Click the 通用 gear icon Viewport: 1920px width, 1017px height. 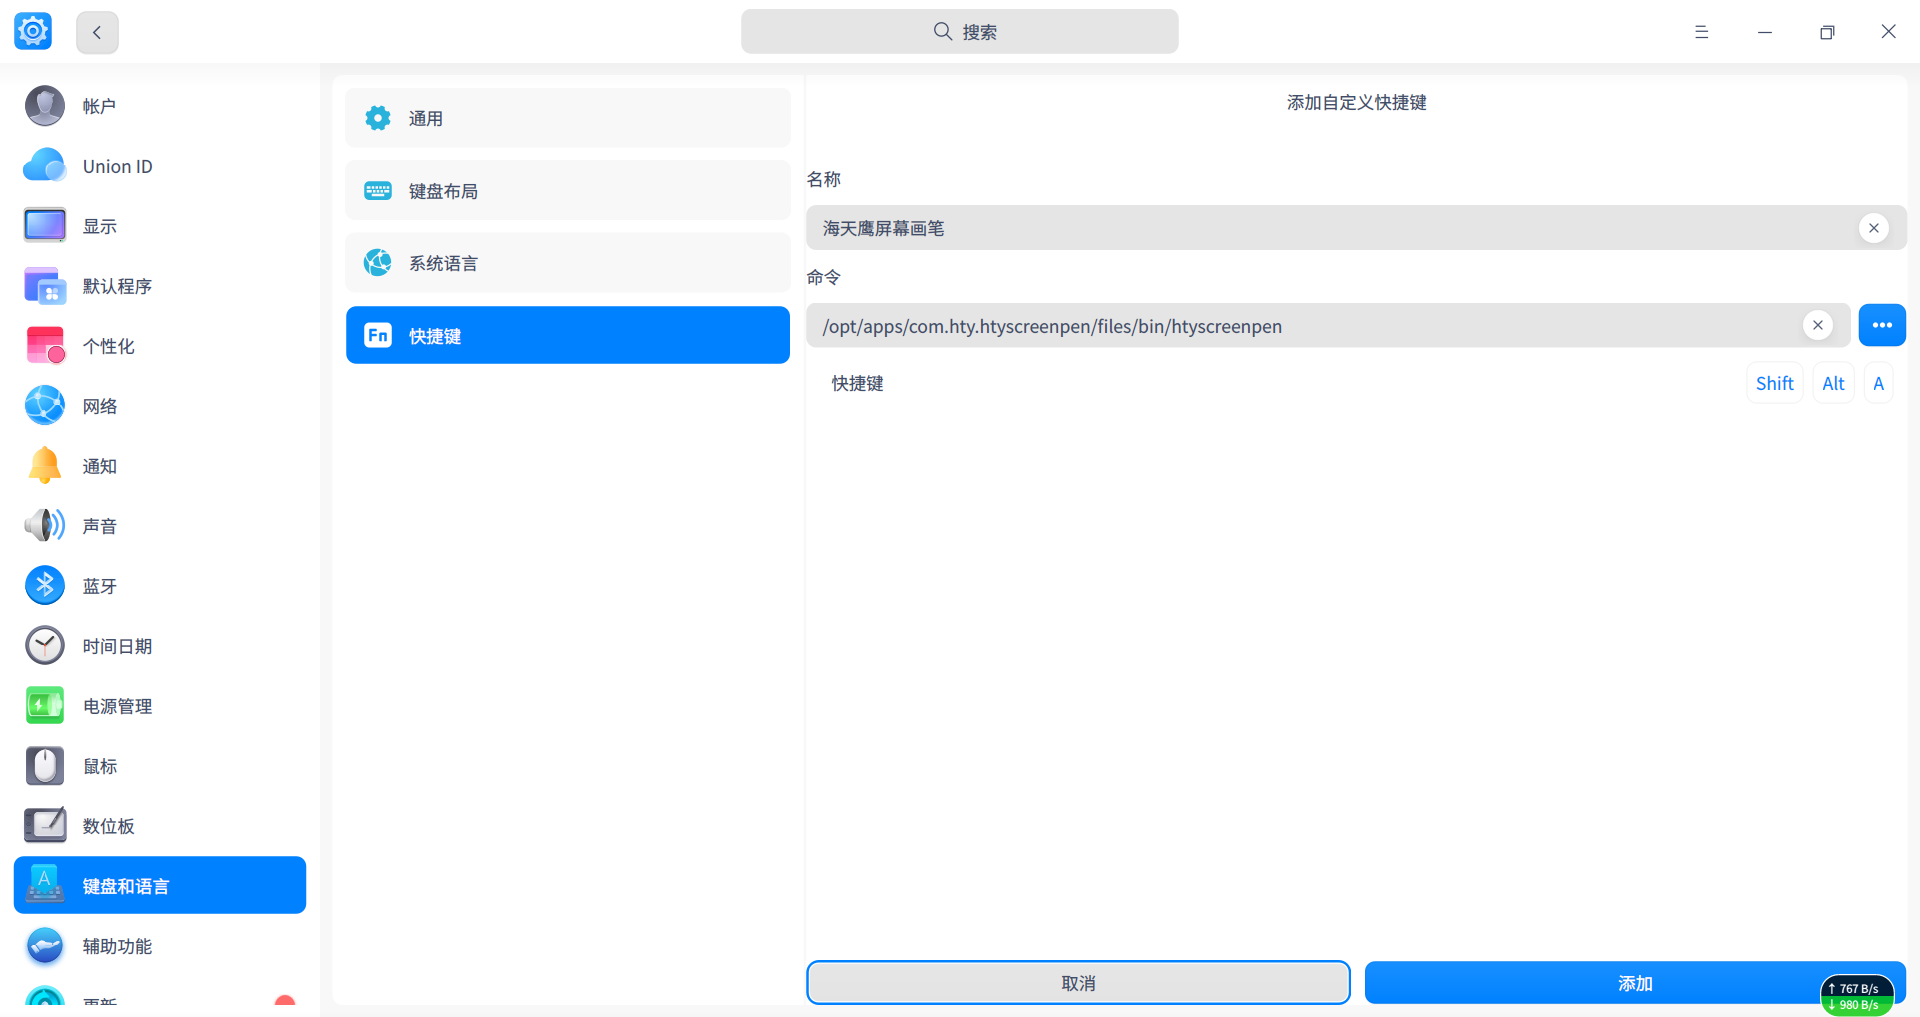378,118
